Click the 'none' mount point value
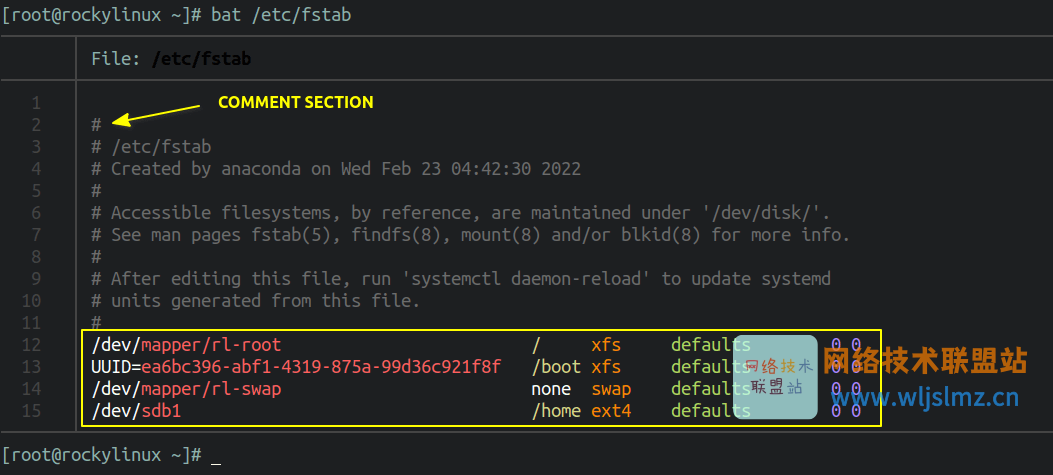This screenshot has width=1053, height=475. coord(551,389)
